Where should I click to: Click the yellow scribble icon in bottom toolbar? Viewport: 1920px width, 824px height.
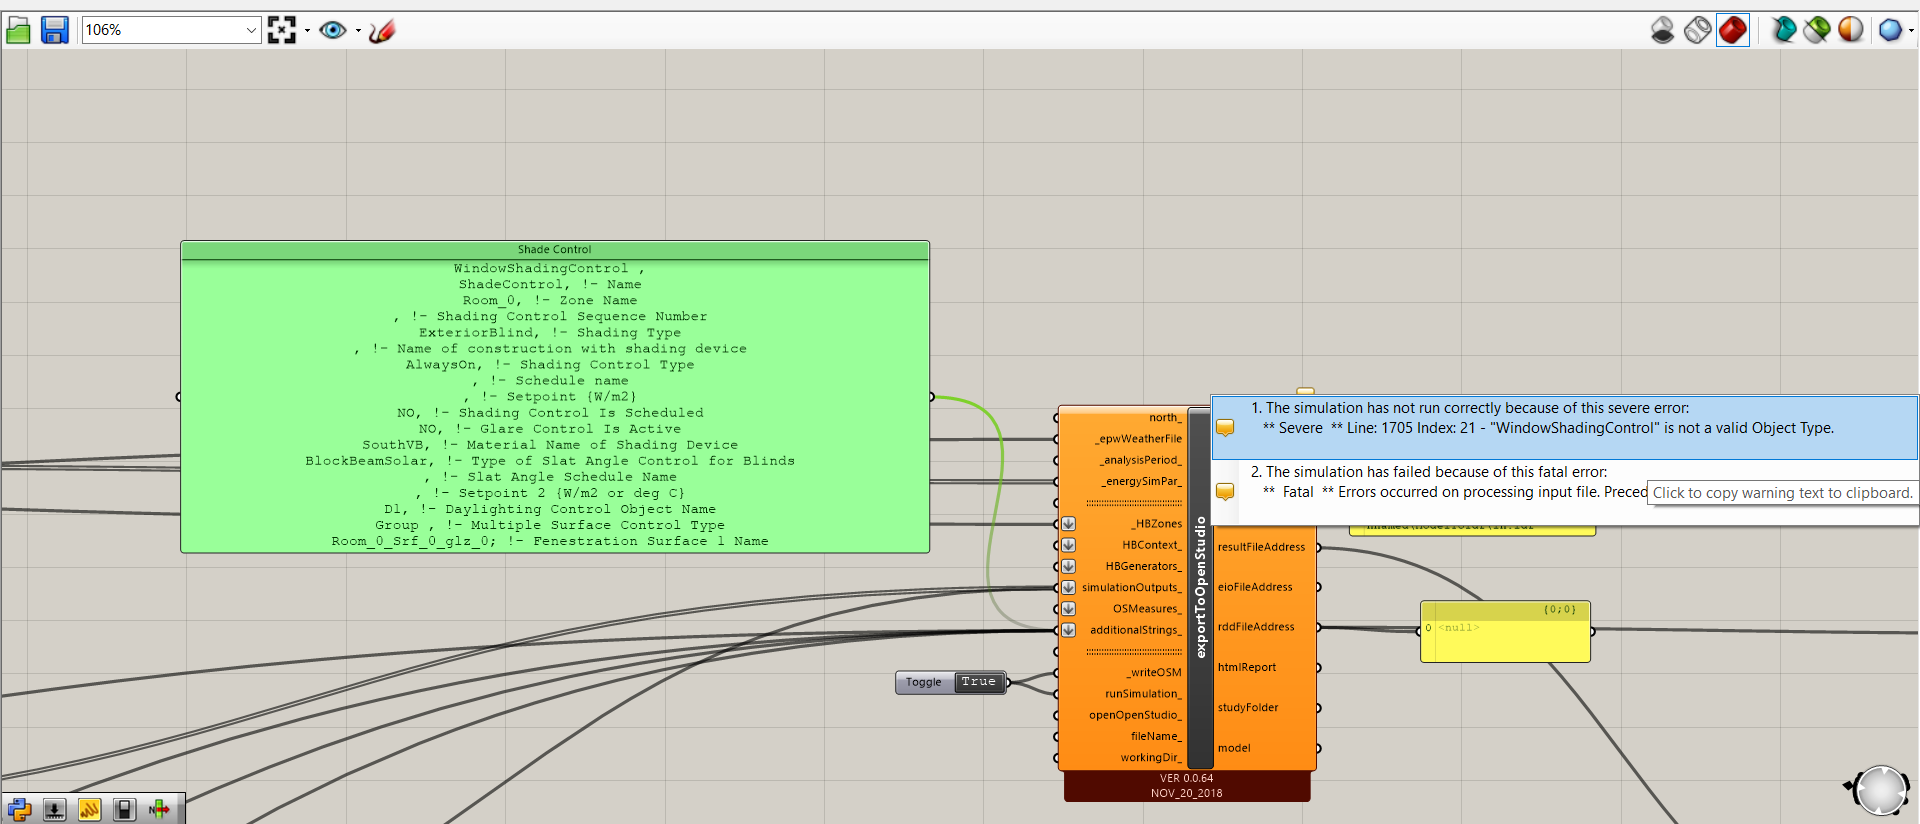90,809
